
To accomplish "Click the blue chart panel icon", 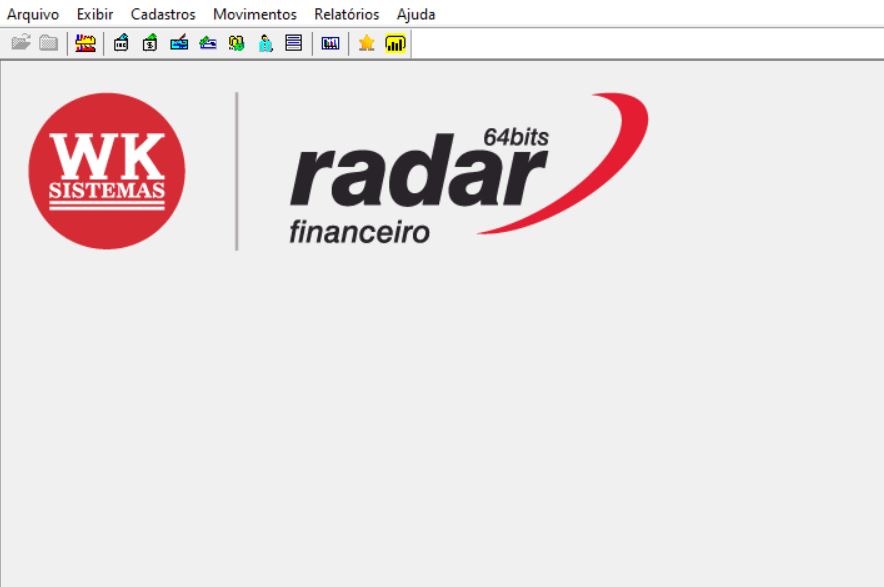I will pos(330,43).
